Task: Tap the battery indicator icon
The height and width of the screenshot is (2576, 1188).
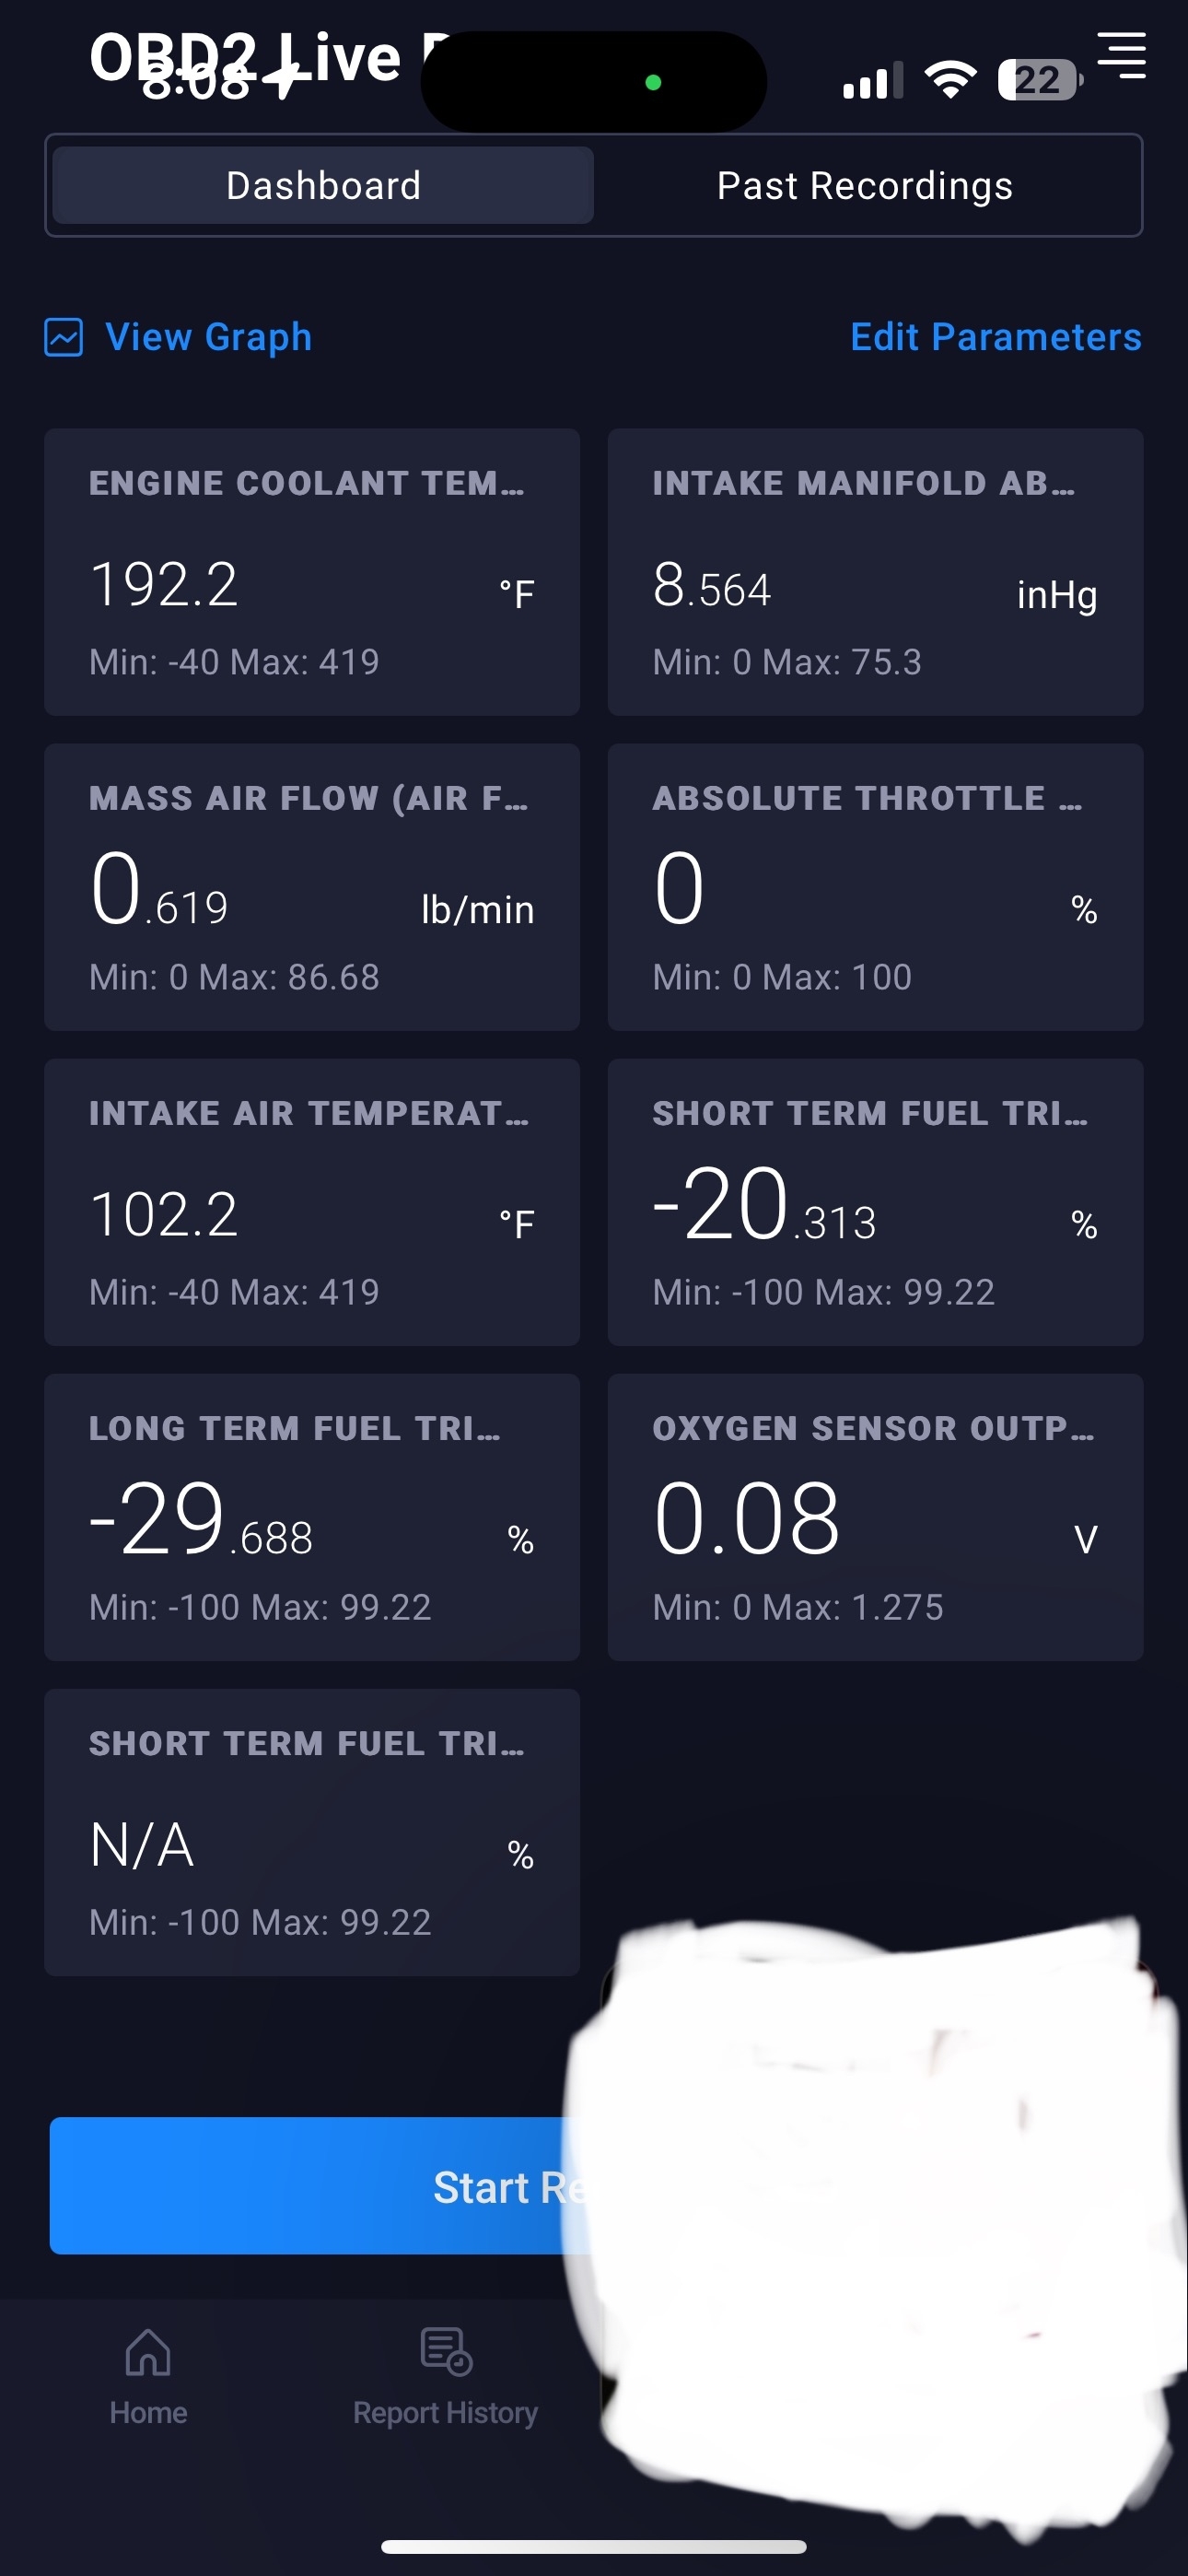Action: coord(1038,80)
